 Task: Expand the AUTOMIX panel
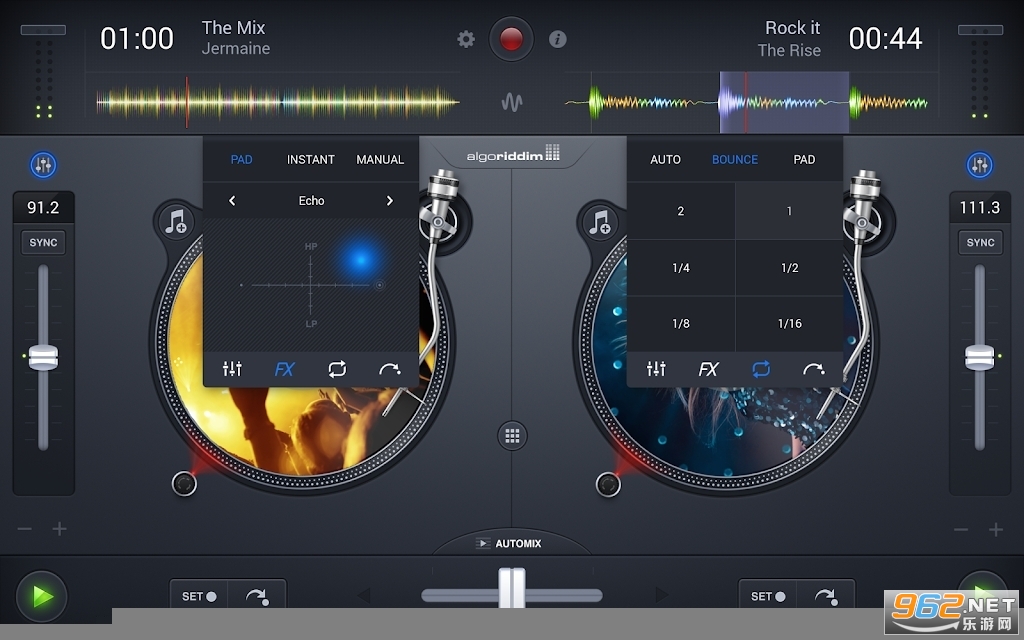point(511,543)
